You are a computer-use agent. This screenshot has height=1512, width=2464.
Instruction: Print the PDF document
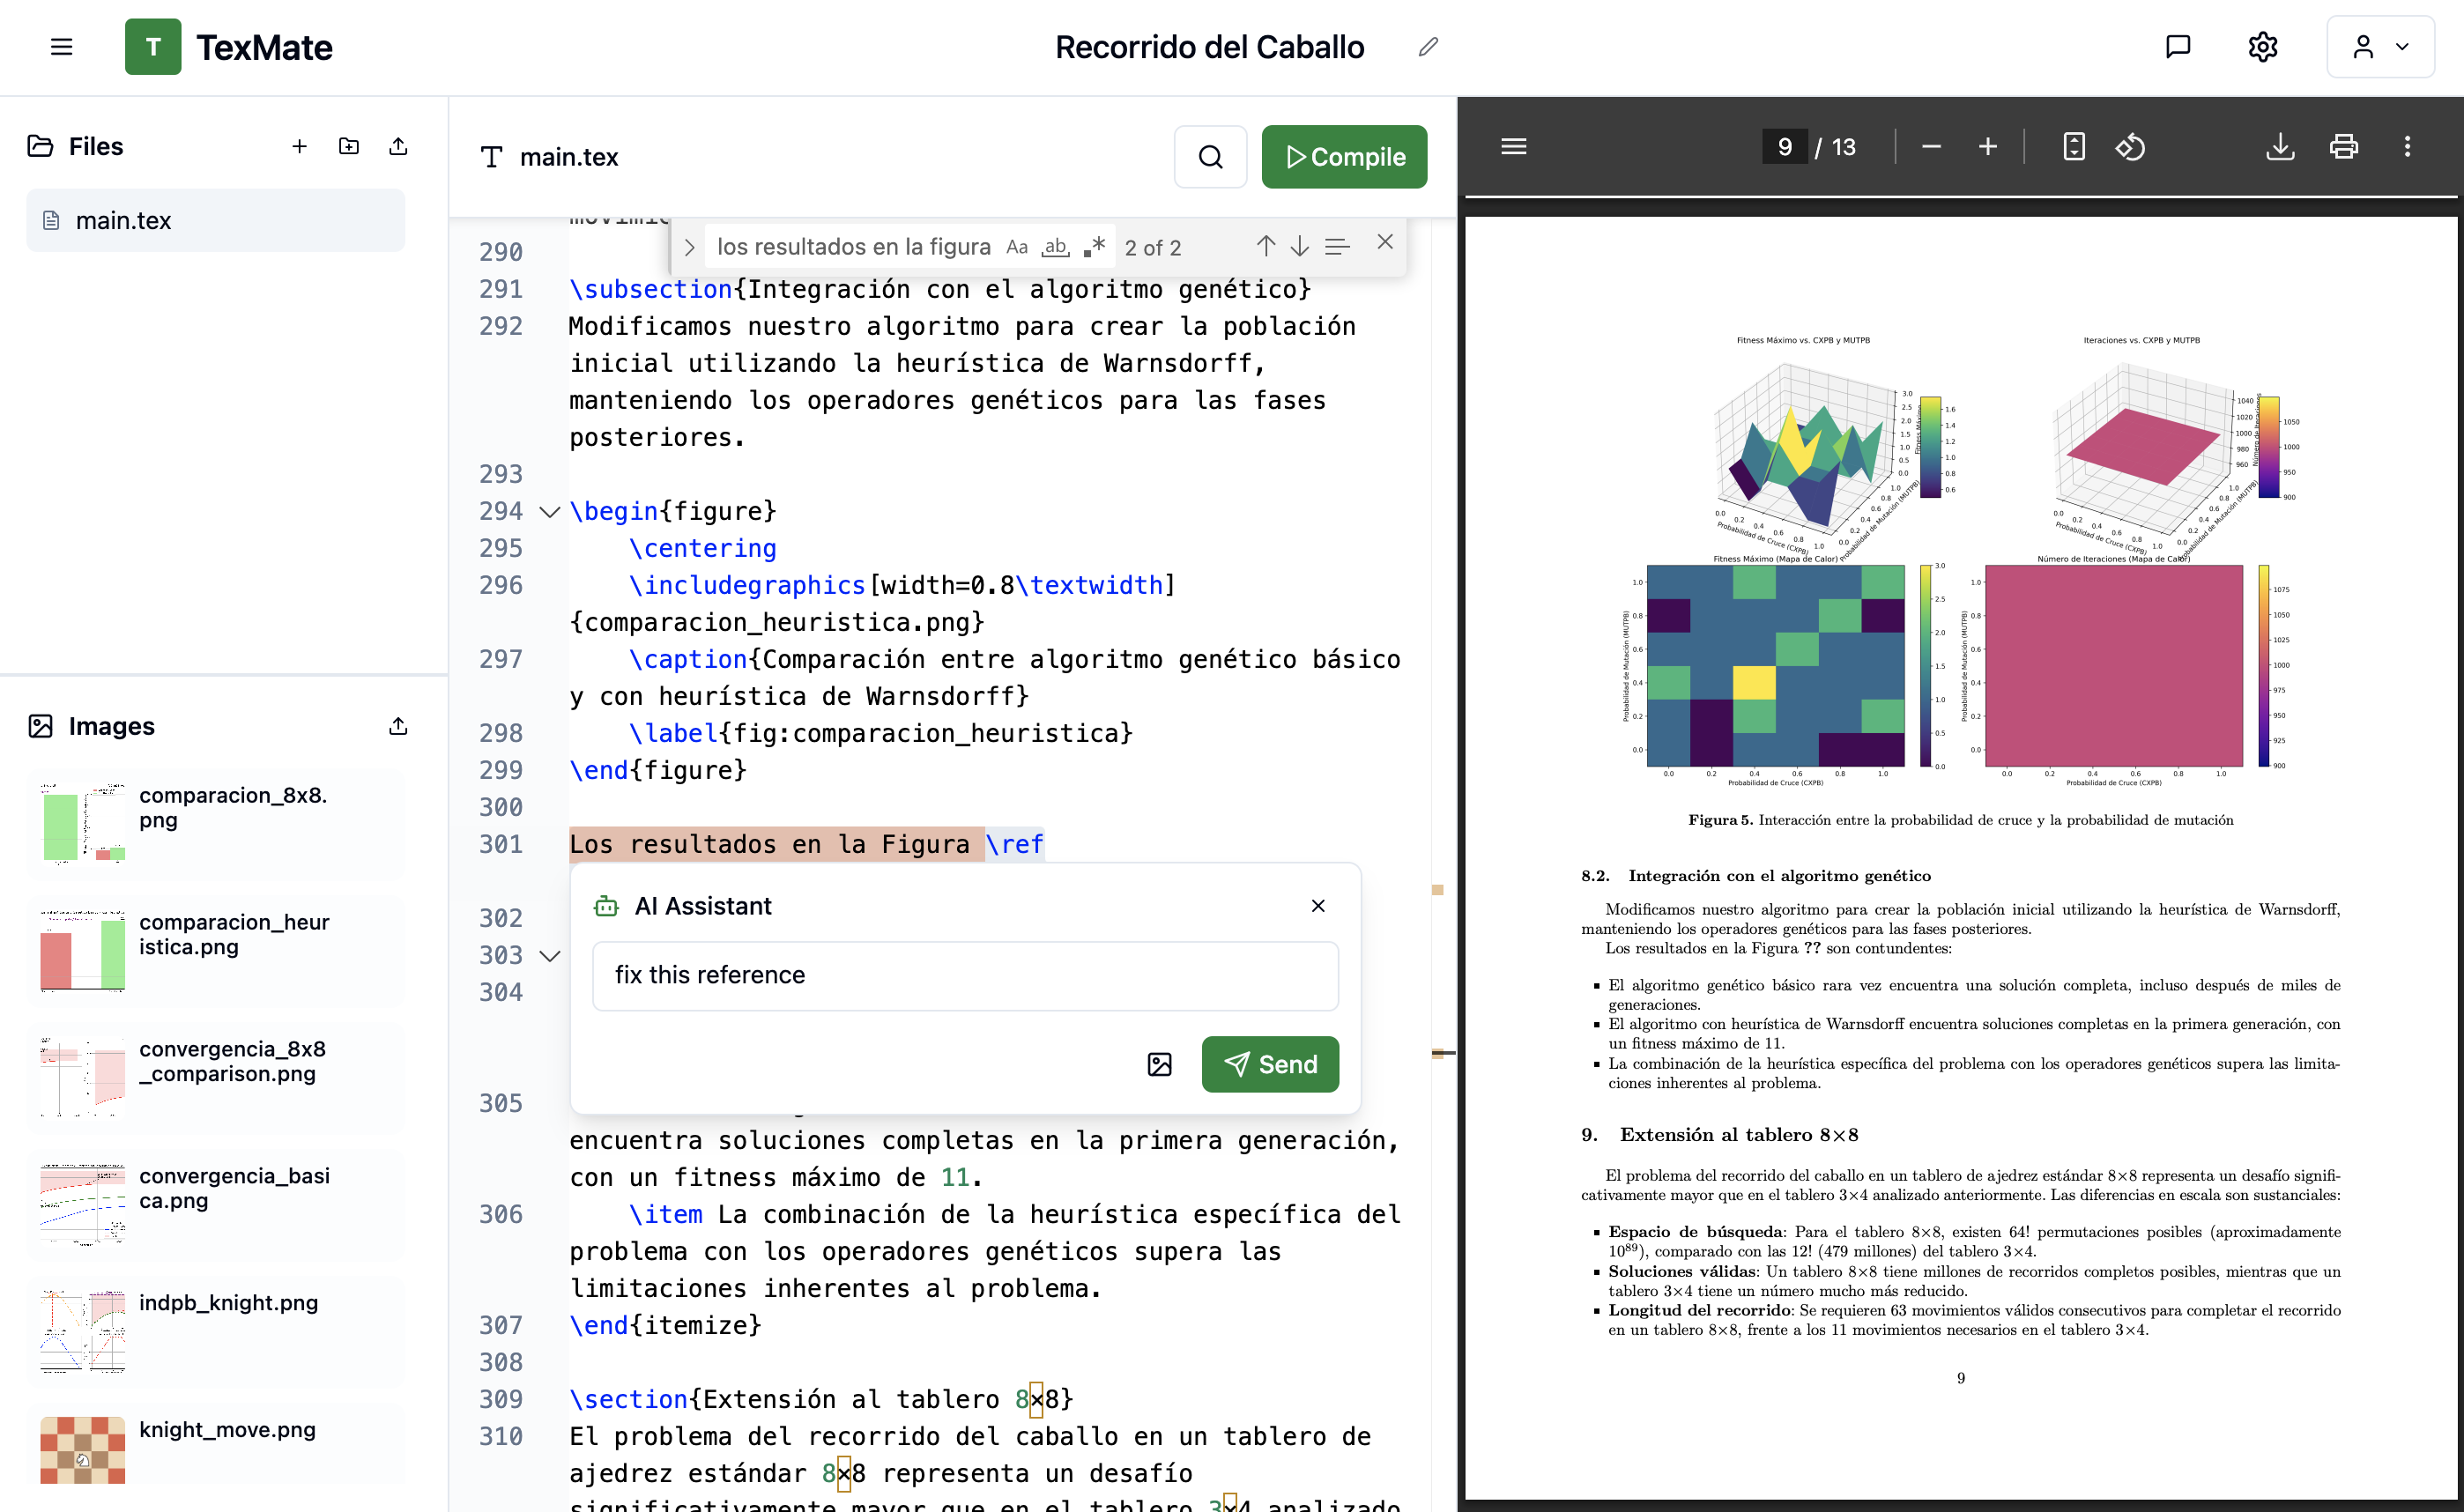tap(2345, 146)
